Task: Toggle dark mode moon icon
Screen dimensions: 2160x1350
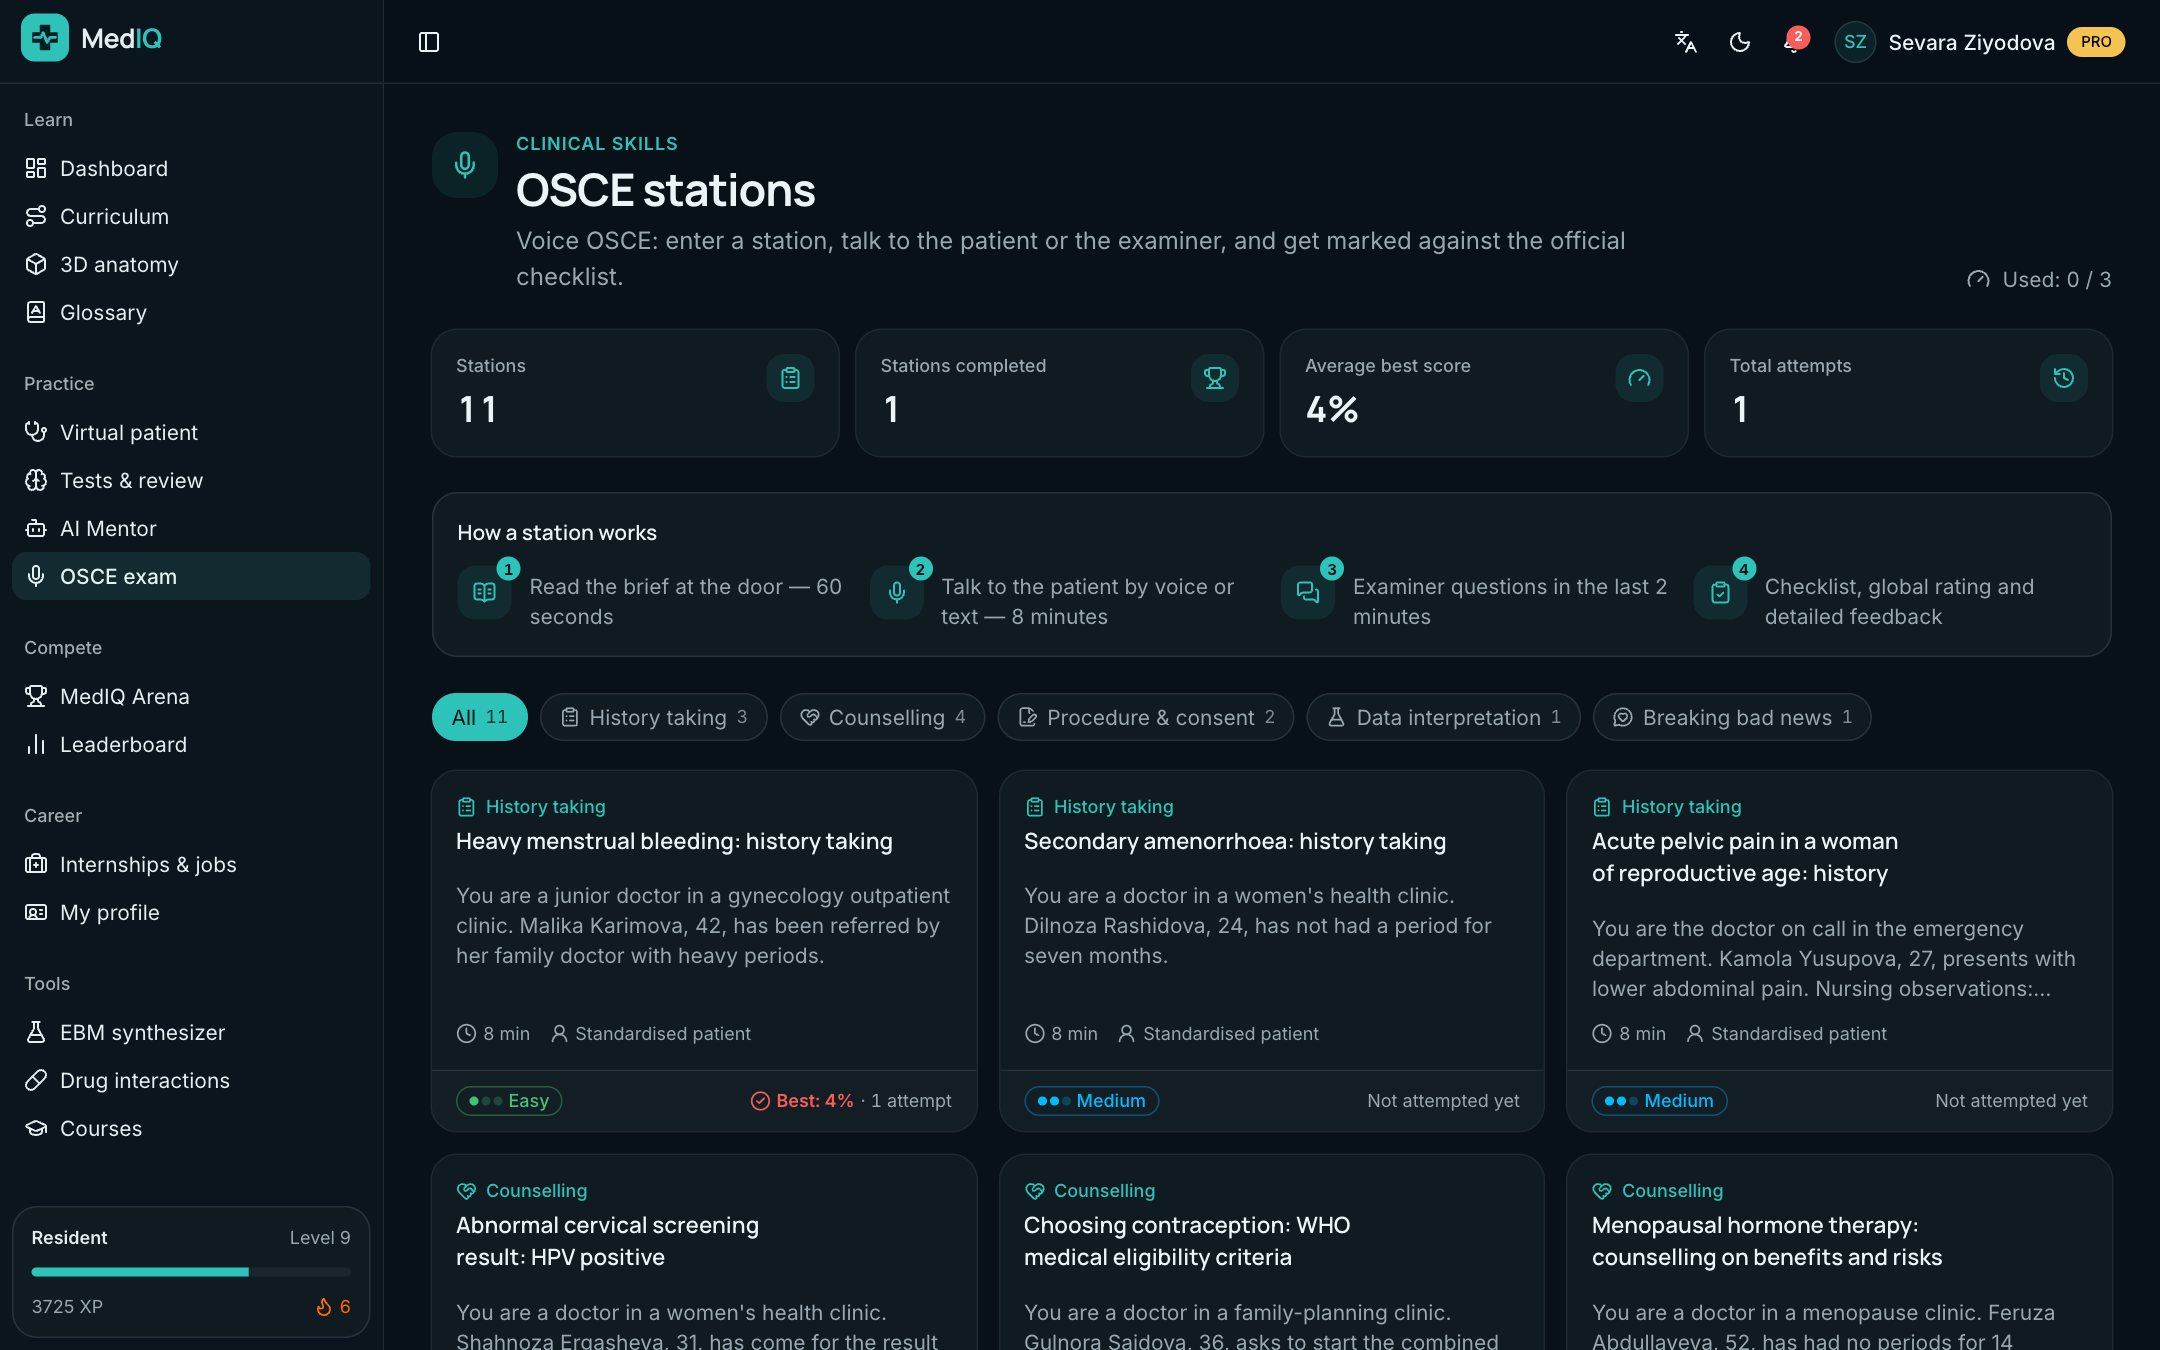Action: 1739,42
